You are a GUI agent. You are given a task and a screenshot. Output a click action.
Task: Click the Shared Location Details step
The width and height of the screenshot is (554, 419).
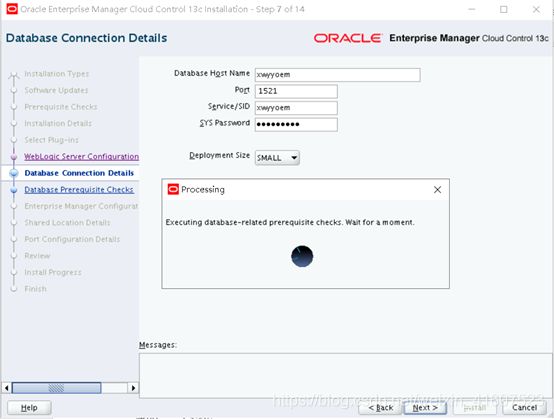click(67, 223)
